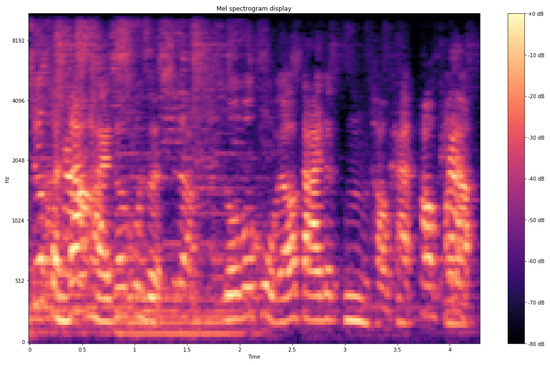Click the '+0 dB' colorbar label

[x=535, y=14]
